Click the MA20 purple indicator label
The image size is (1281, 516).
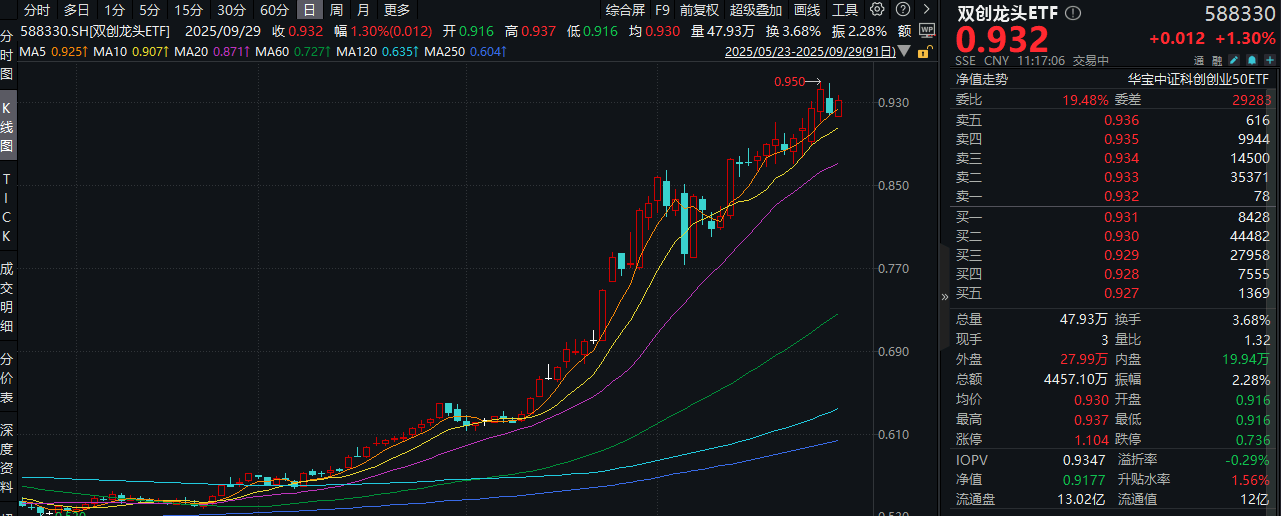(x=213, y=50)
